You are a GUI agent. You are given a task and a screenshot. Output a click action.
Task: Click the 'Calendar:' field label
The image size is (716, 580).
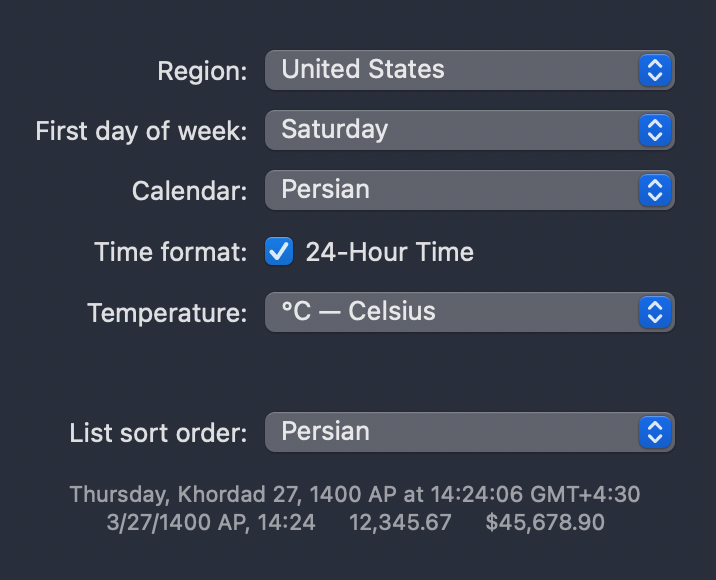tap(189, 191)
